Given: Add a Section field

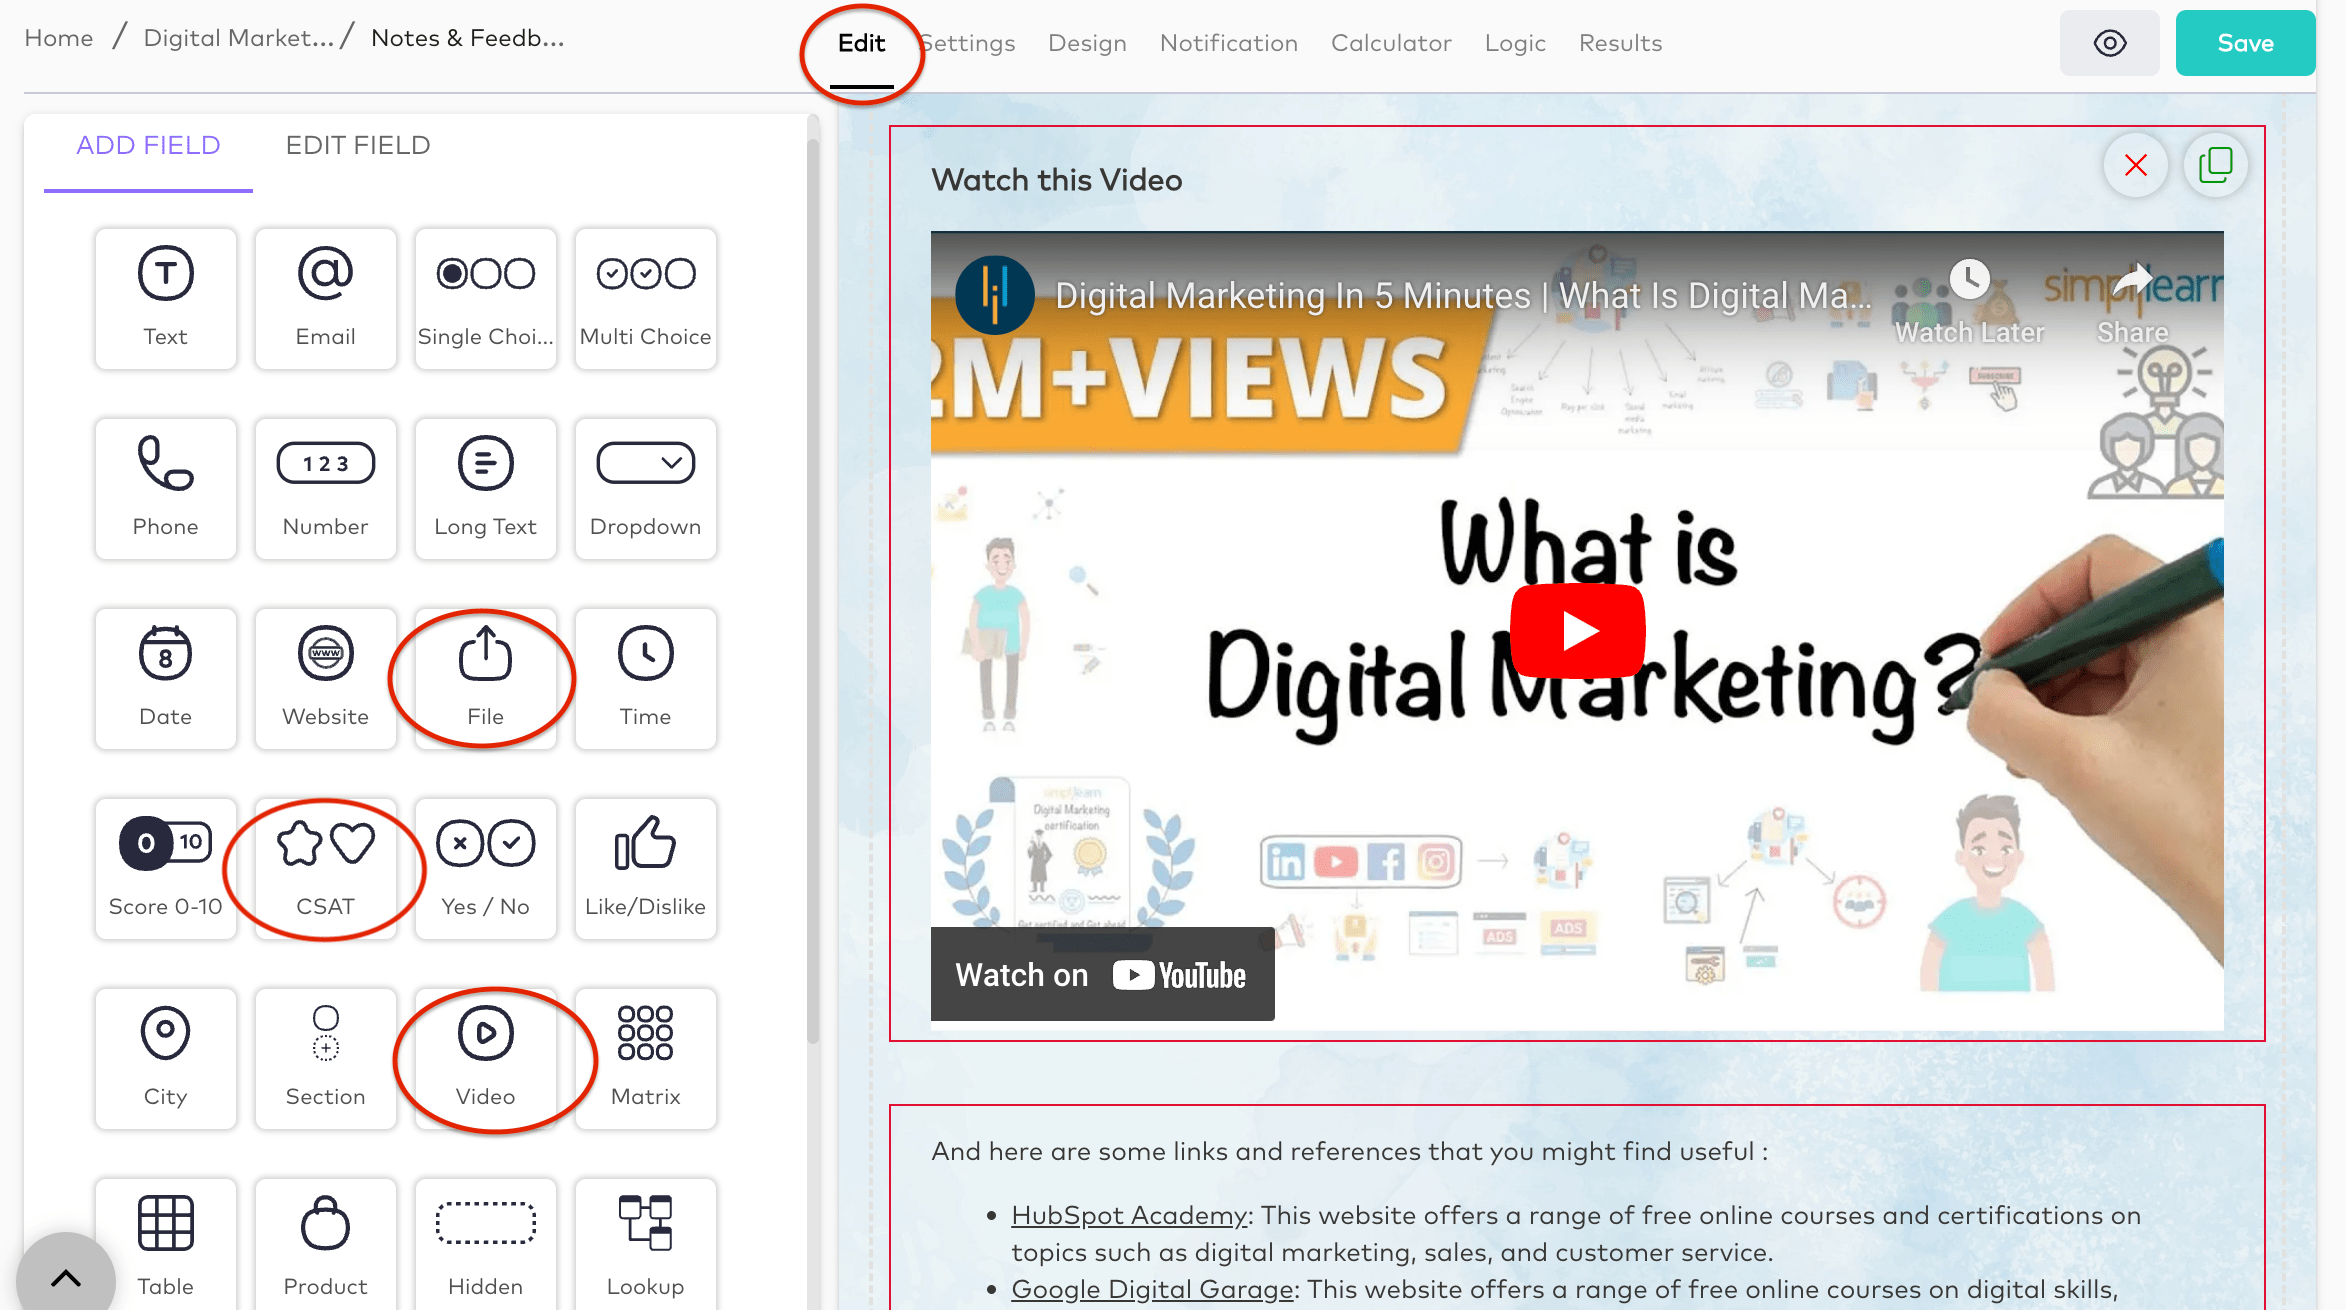Looking at the screenshot, I should pyautogui.click(x=325, y=1058).
